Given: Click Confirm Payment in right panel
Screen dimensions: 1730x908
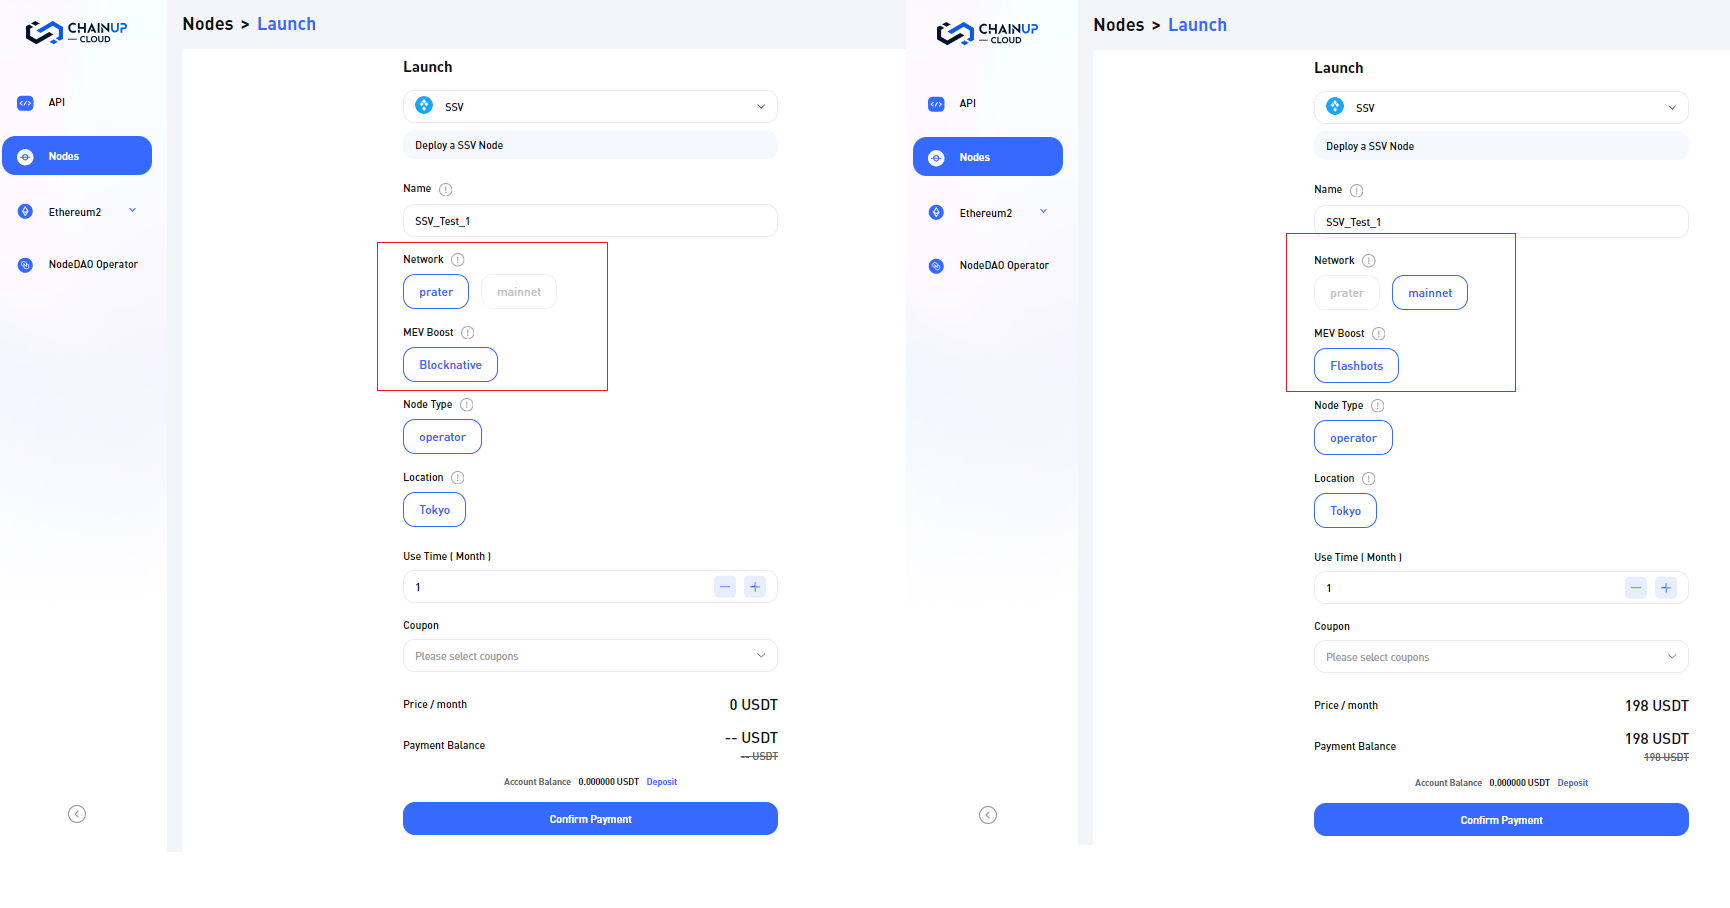Looking at the screenshot, I should [1501, 820].
